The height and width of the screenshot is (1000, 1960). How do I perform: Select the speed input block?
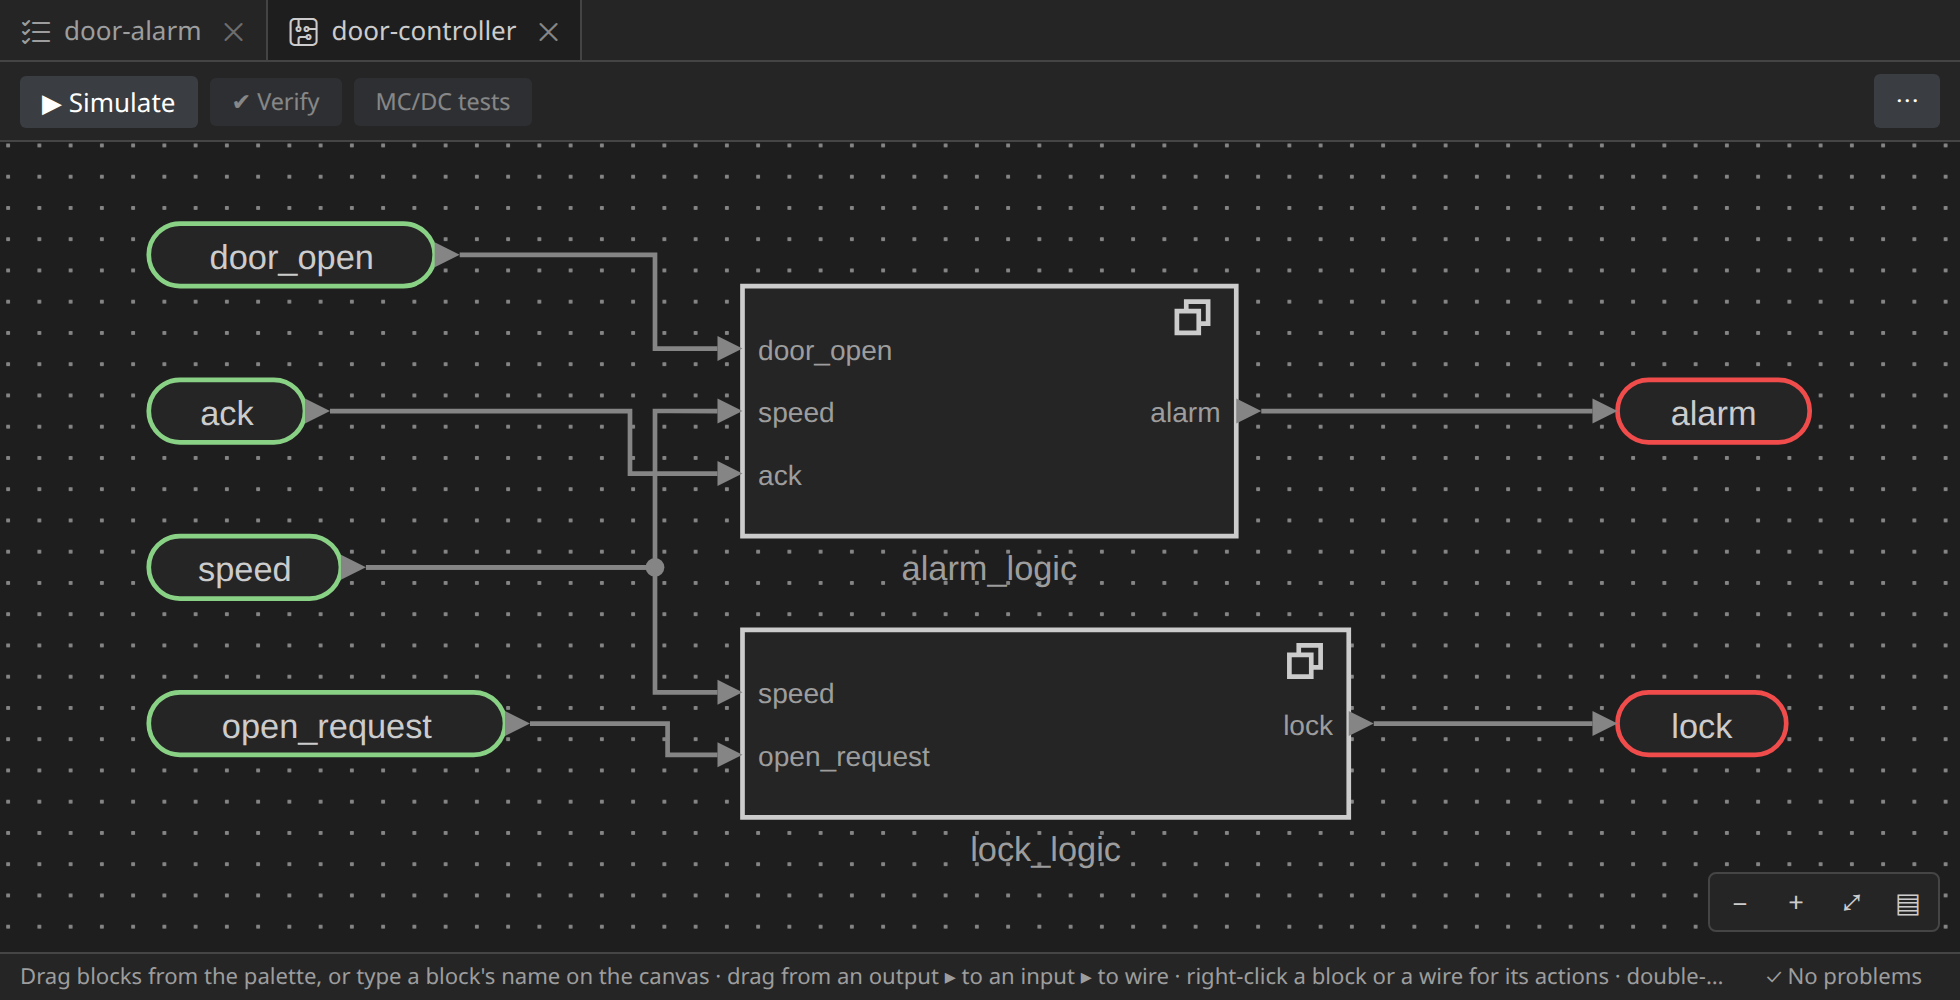(245, 568)
